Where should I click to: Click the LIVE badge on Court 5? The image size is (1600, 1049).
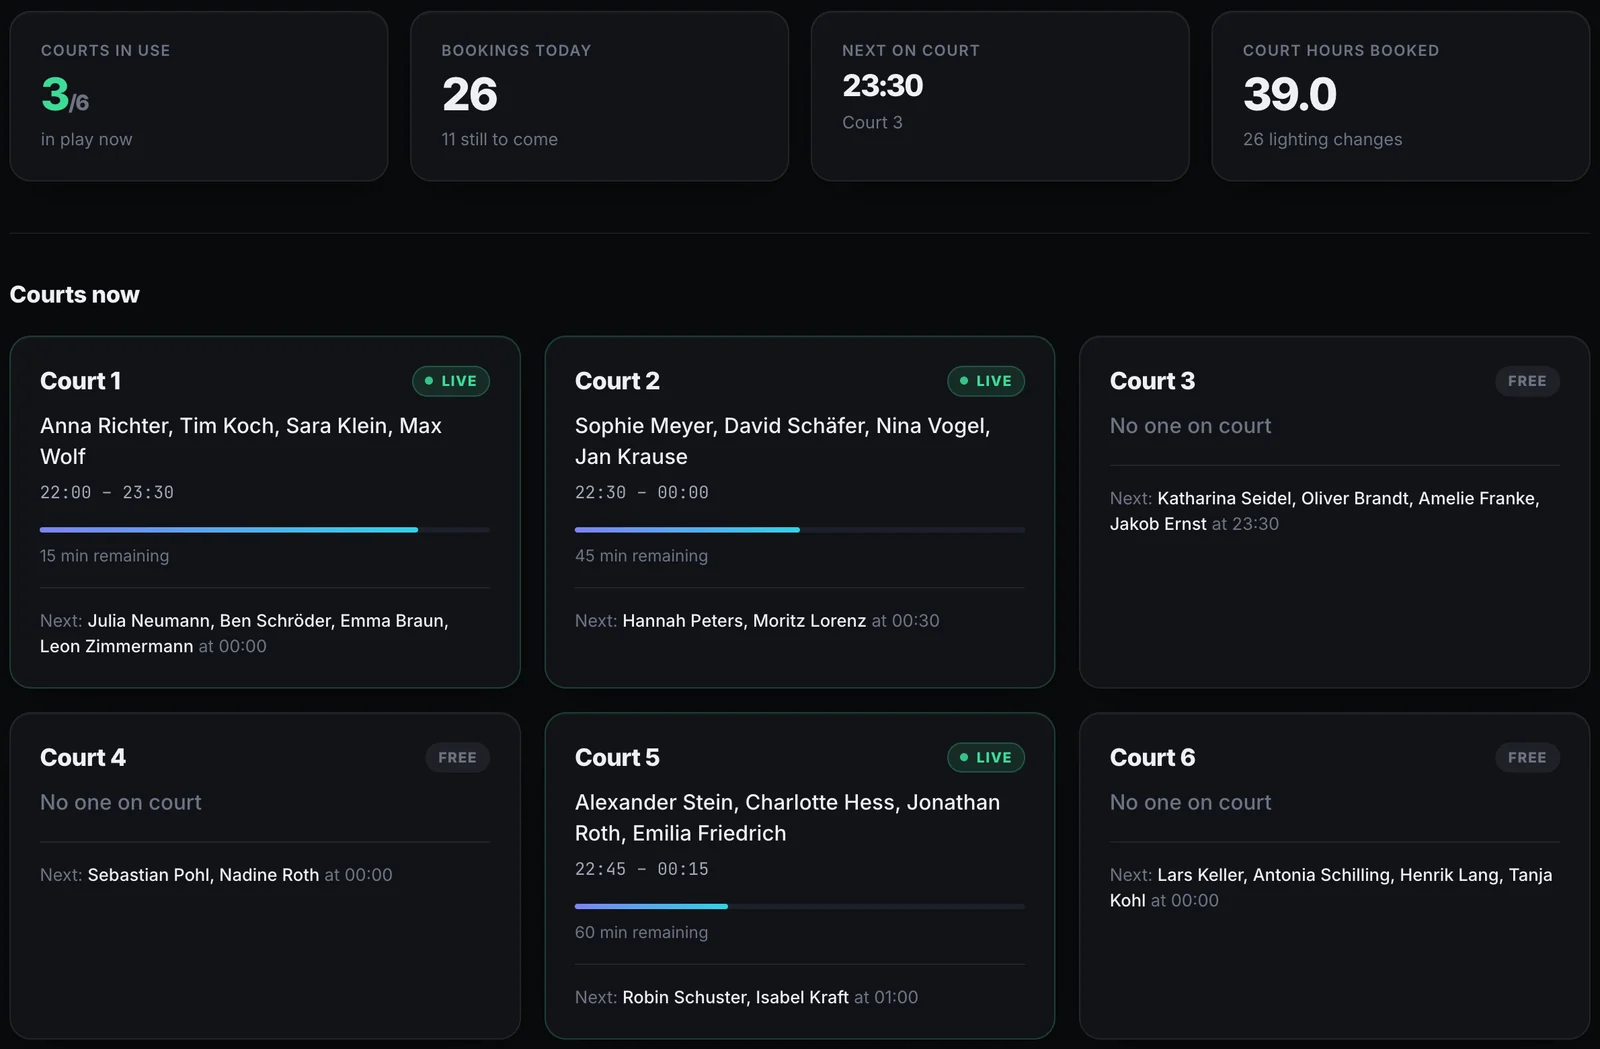coord(986,758)
